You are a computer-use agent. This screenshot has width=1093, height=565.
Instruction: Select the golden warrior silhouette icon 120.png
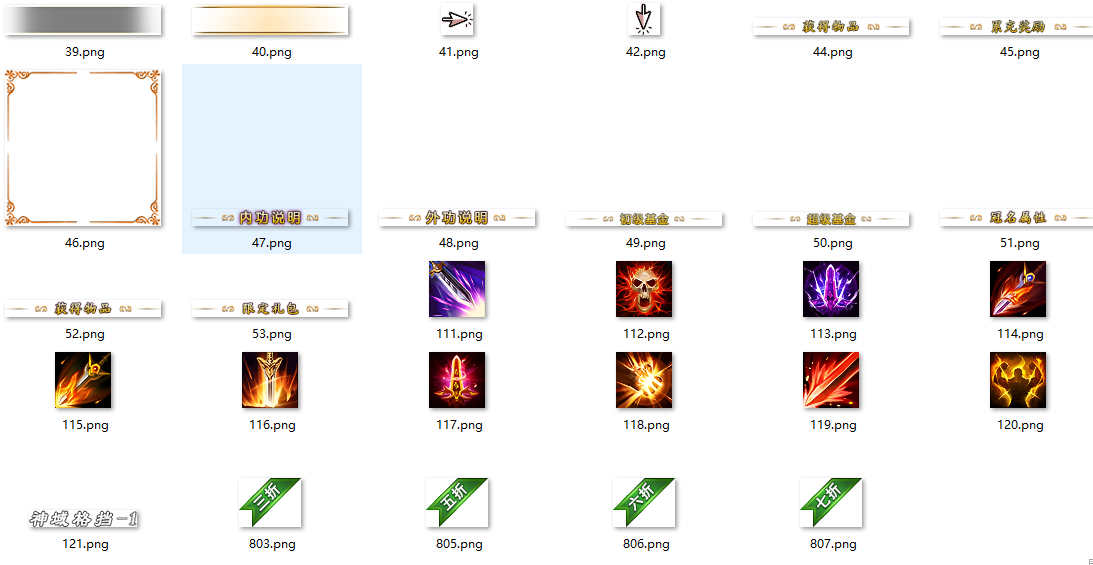coord(1018,380)
